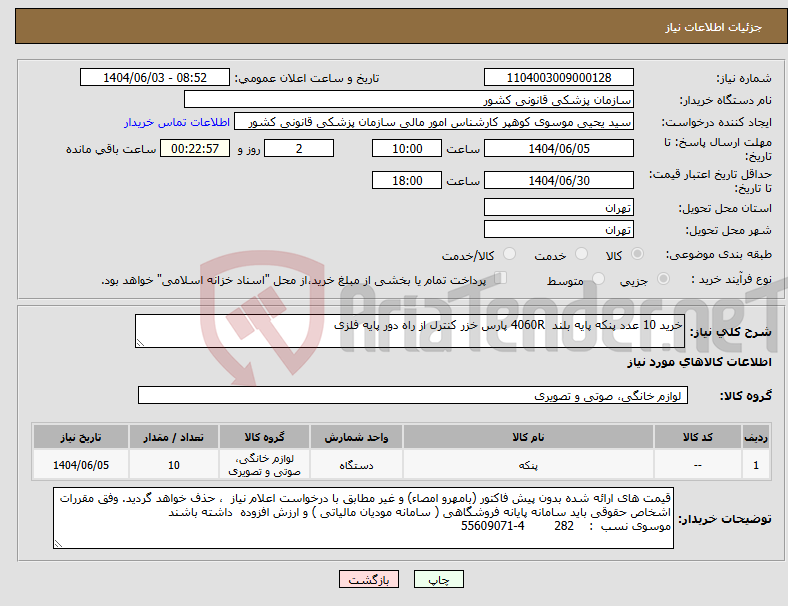Click the چاپ (print) button
Viewport: 788px width, 606px height.
click(x=439, y=579)
